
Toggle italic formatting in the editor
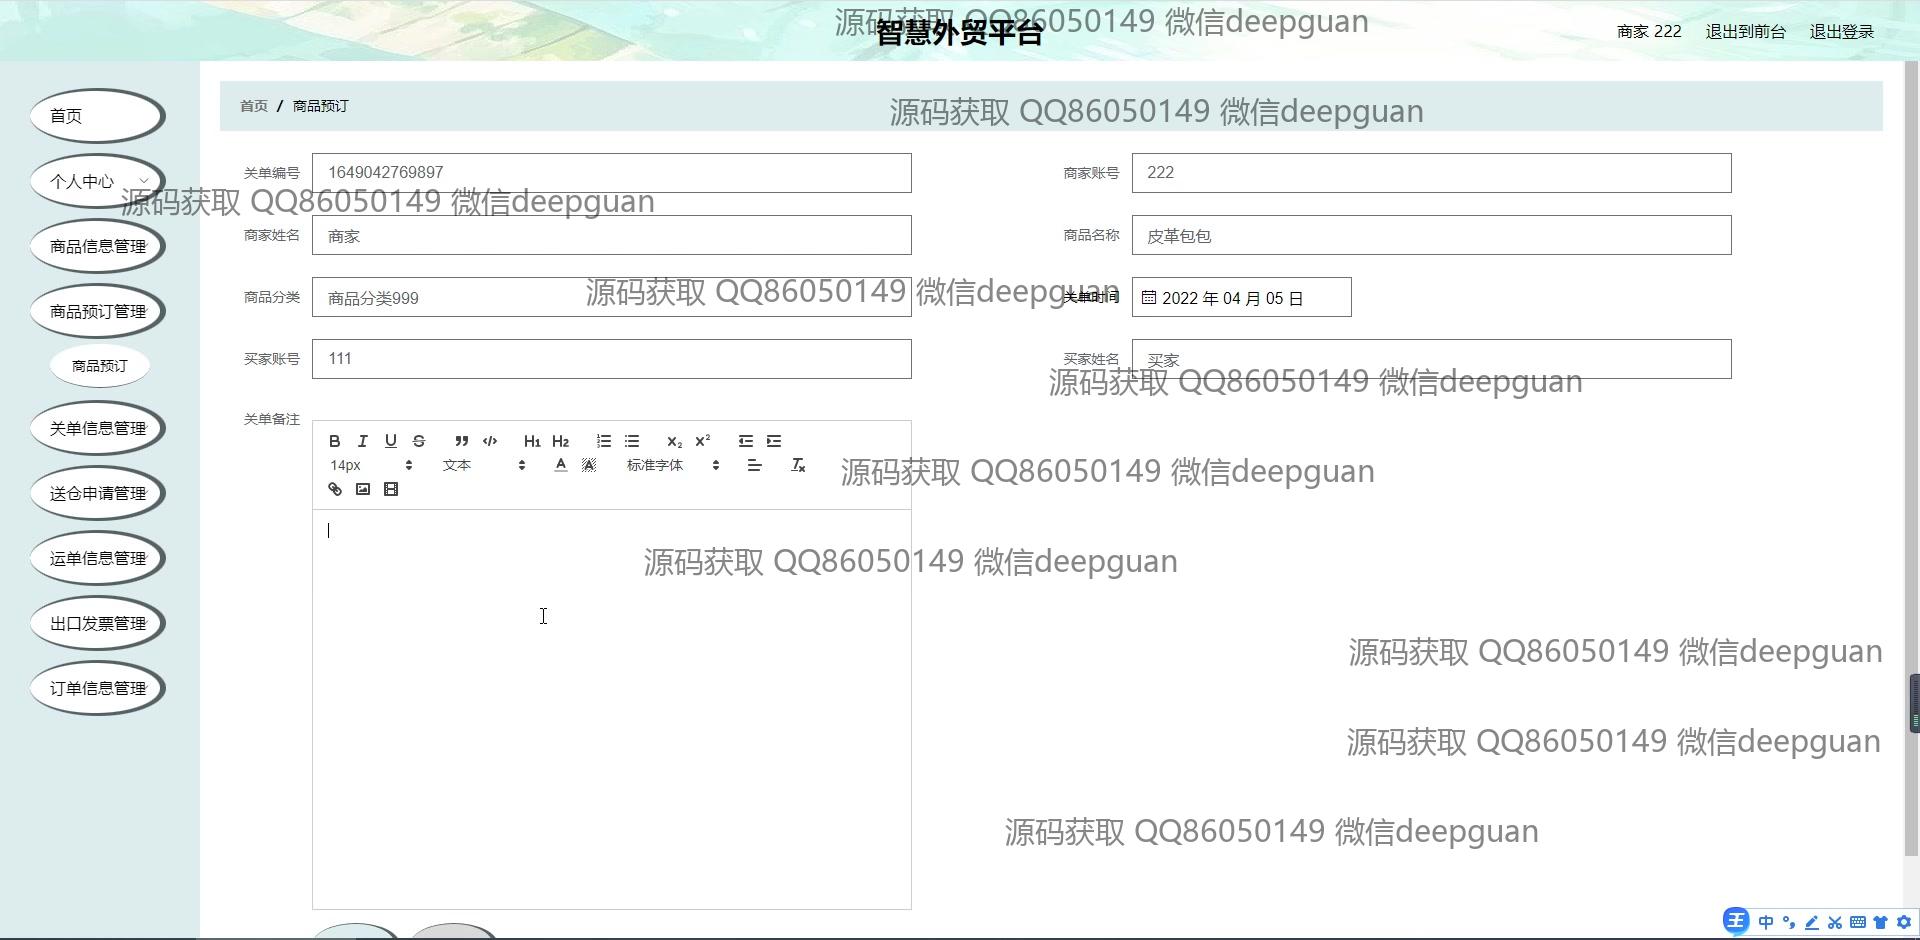coord(363,441)
